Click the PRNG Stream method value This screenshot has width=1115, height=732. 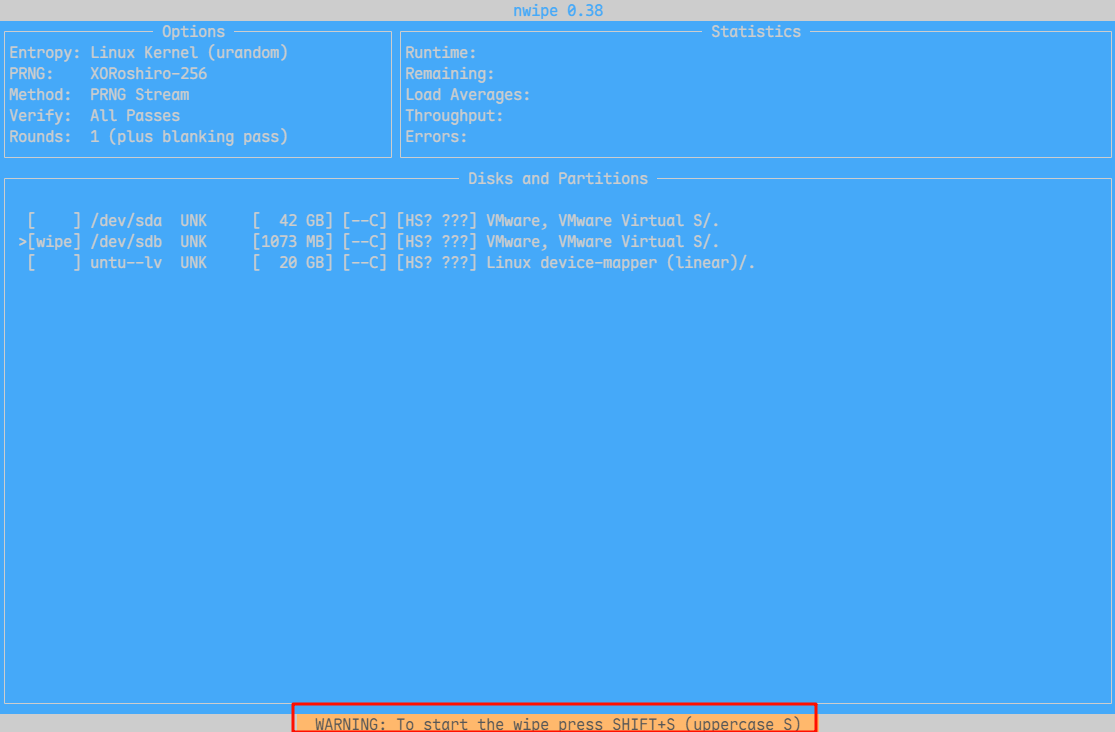[x=140, y=95]
